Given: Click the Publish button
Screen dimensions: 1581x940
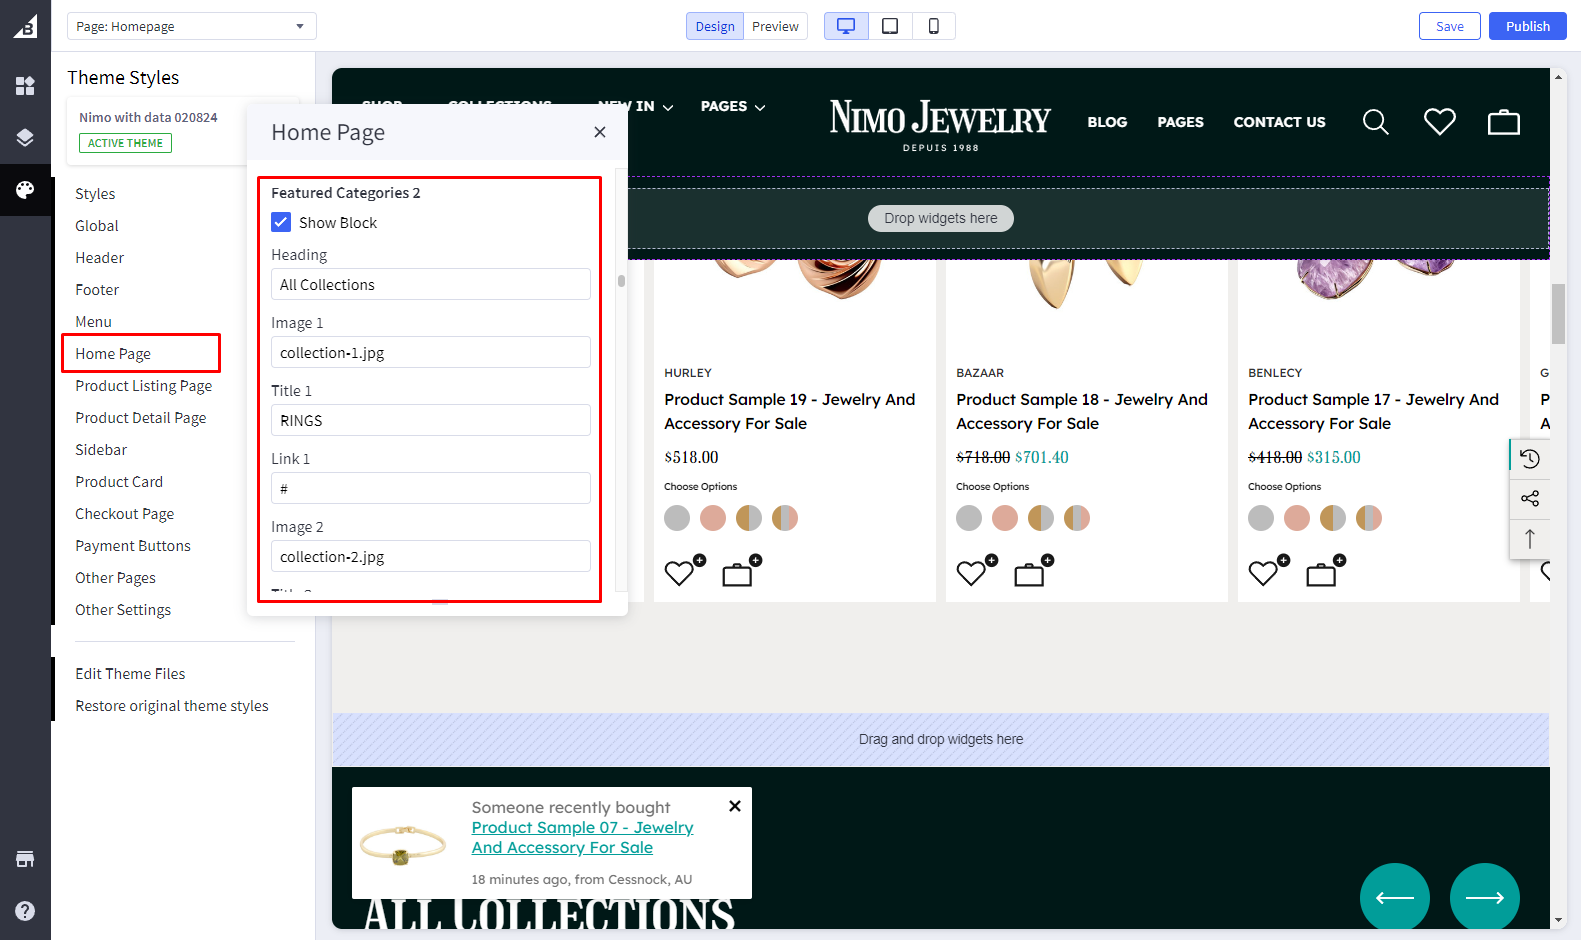Looking at the screenshot, I should point(1527,26).
